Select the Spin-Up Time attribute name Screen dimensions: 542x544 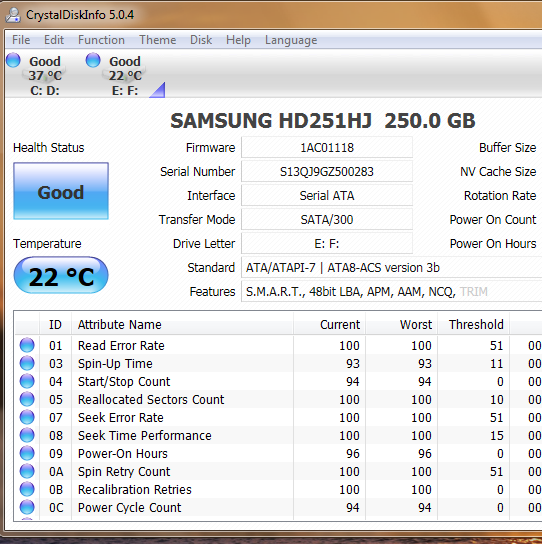pyautogui.click(x=115, y=364)
